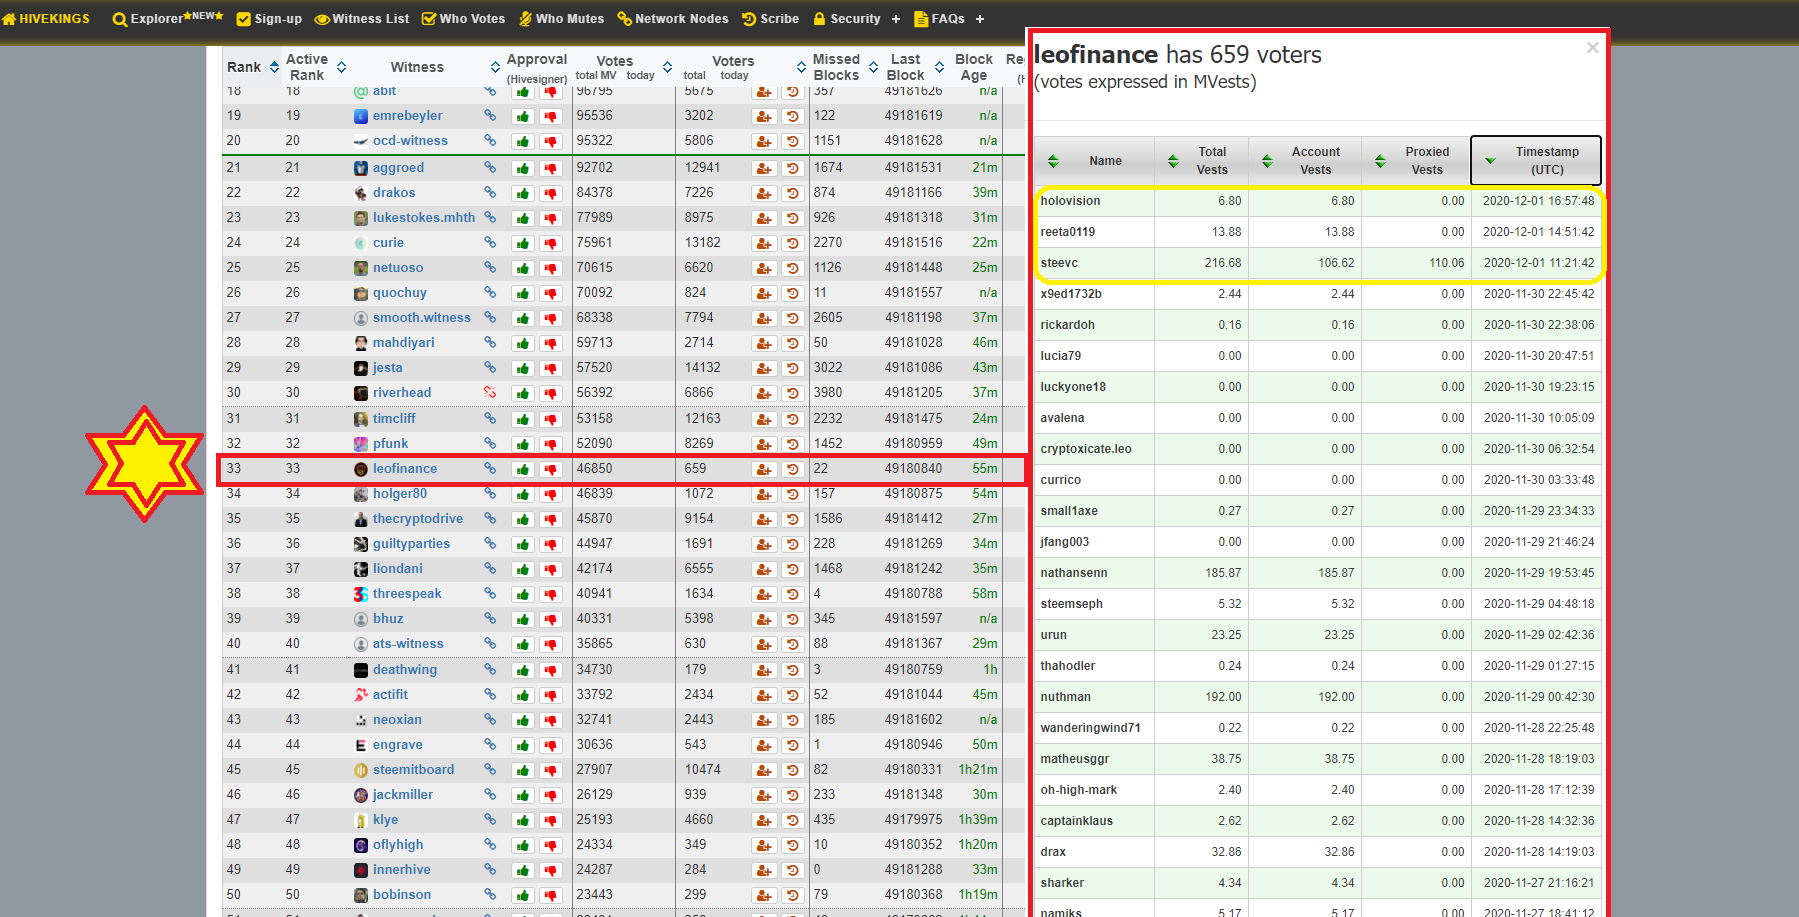Screen dimensions: 1799x917
Task: Click thumbs-up icon for aggroed
Action: point(522,168)
